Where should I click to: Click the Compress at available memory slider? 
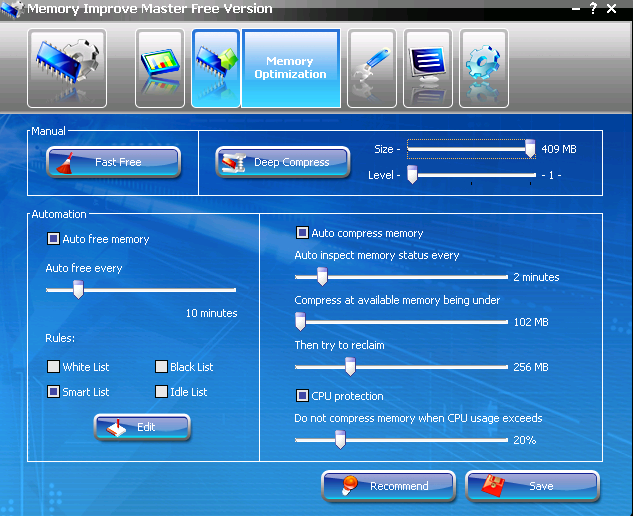[x=401, y=322]
